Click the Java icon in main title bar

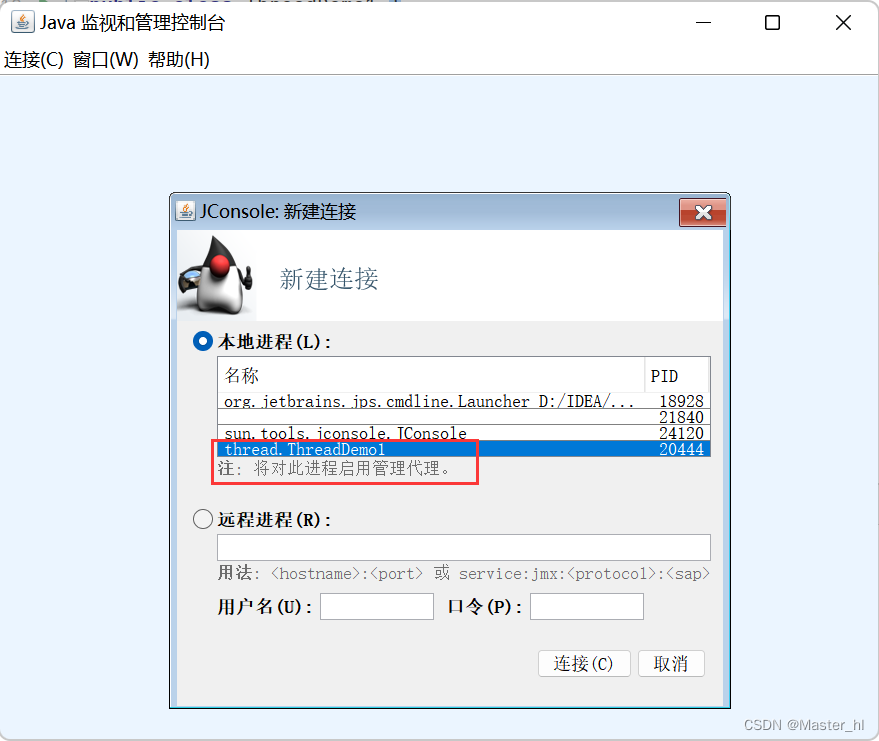22,22
